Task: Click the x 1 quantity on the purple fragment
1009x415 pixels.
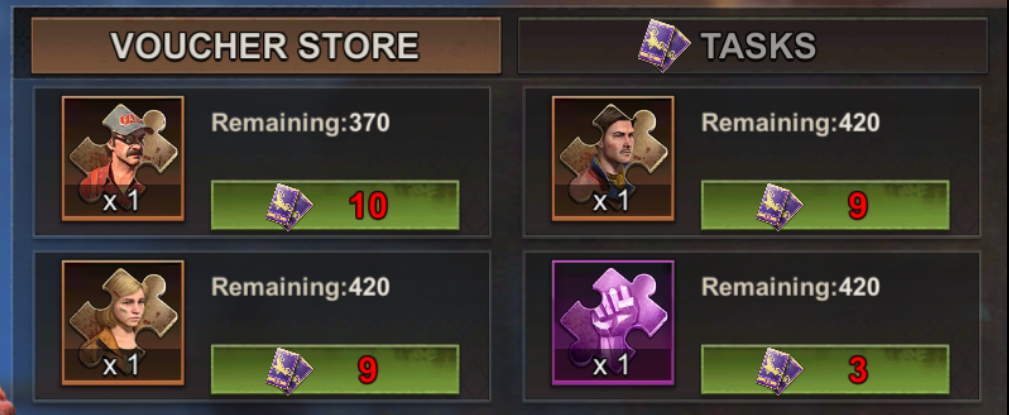Action: pyautogui.click(x=609, y=365)
